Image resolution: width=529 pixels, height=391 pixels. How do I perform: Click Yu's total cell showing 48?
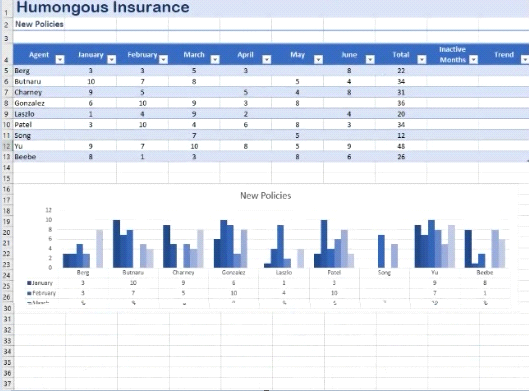tap(401, 146)
